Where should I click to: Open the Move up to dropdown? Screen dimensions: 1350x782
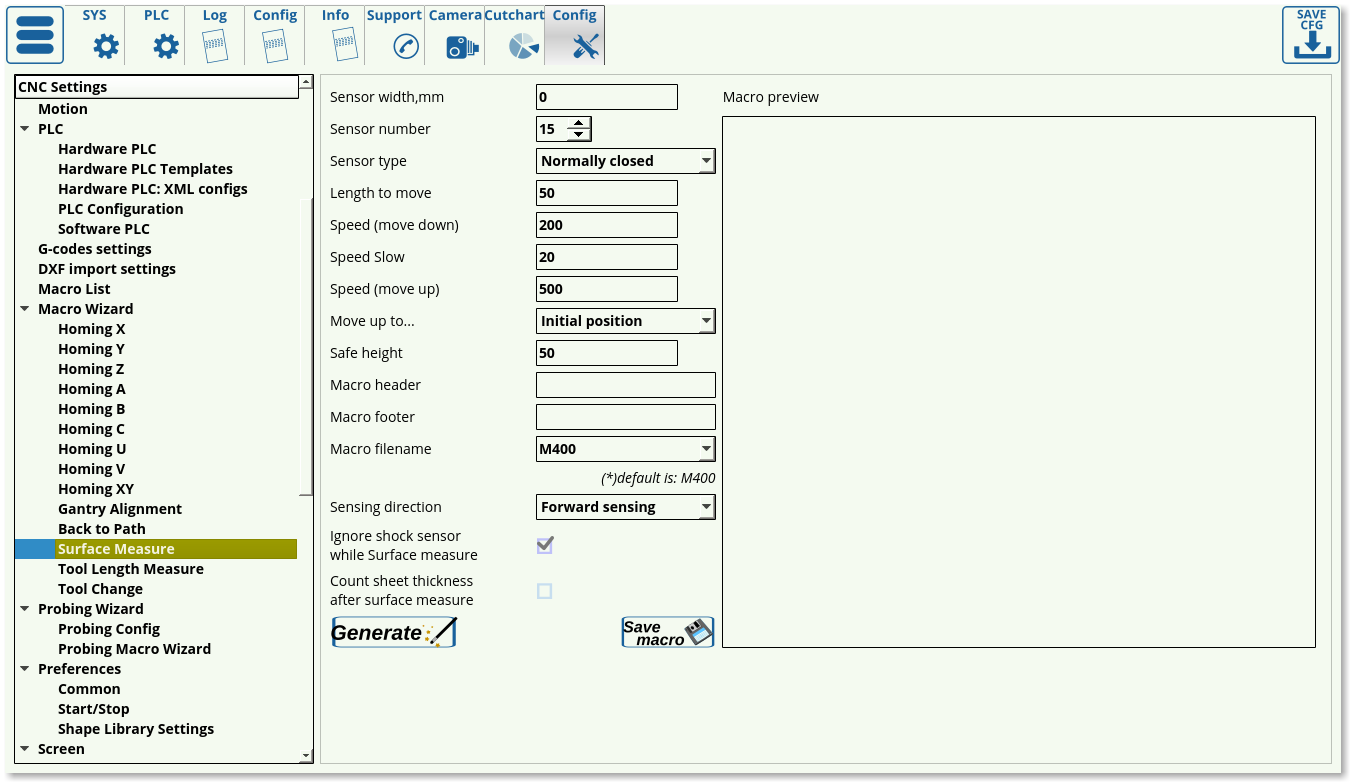click(625, 321)
